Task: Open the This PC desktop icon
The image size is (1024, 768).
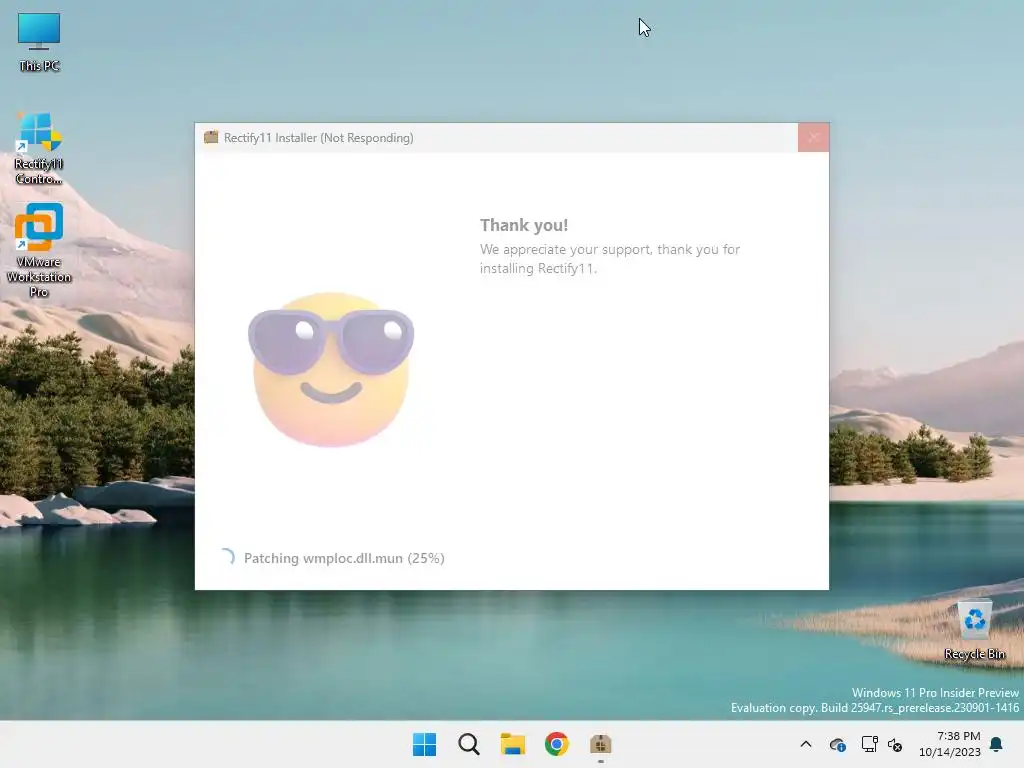Action: [39, 42]
